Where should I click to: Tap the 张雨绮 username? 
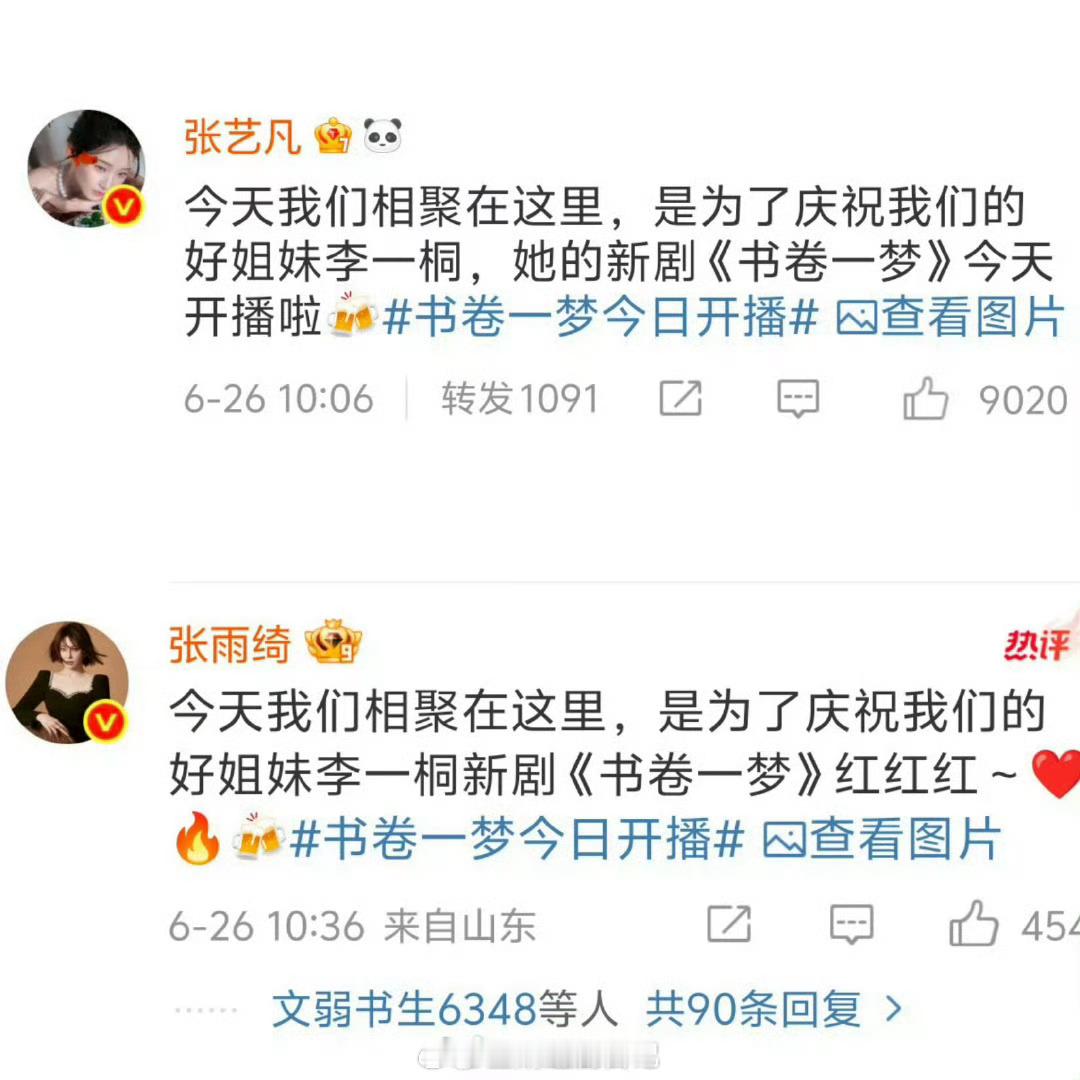[x=230, y=644]
